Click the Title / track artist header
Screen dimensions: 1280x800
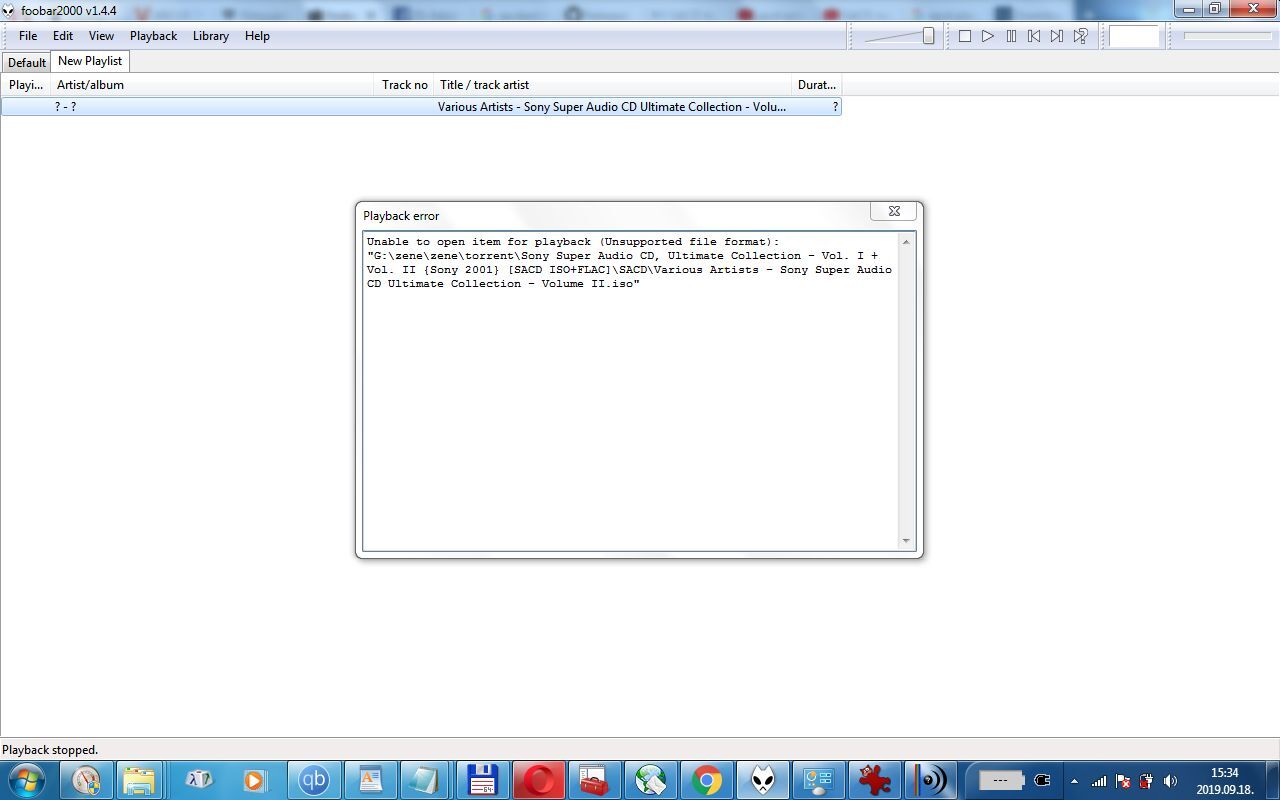click(x=613, y=85)
